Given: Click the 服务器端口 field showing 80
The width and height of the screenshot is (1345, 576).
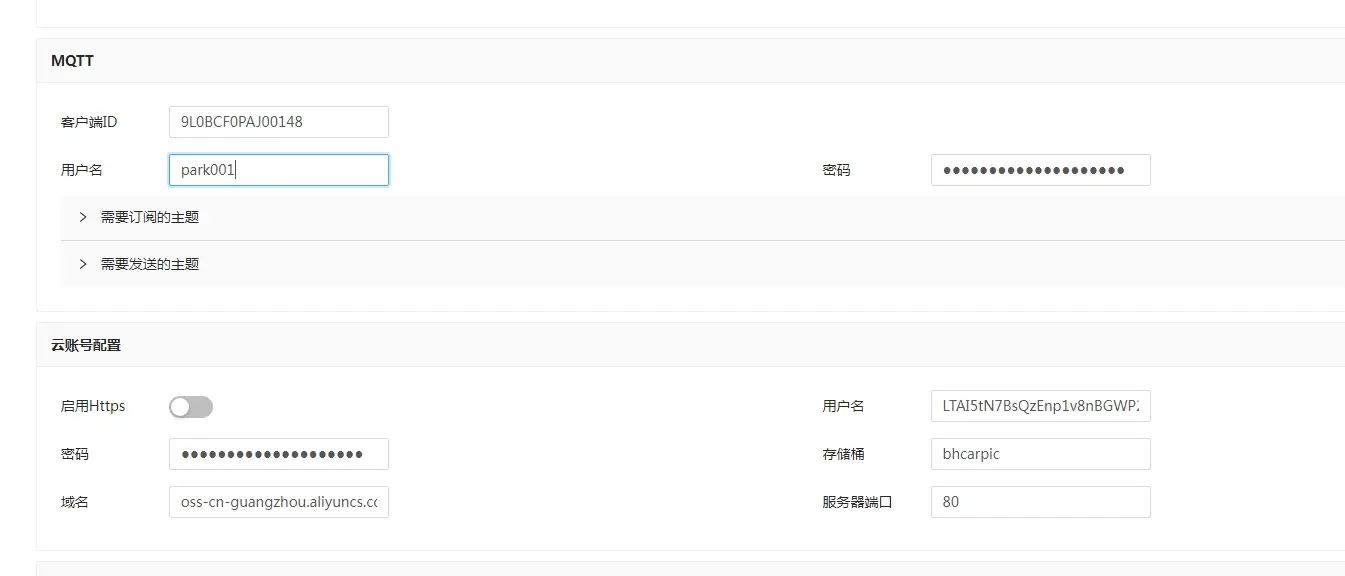Looking at the screenshot, I should coord(1040,502).
